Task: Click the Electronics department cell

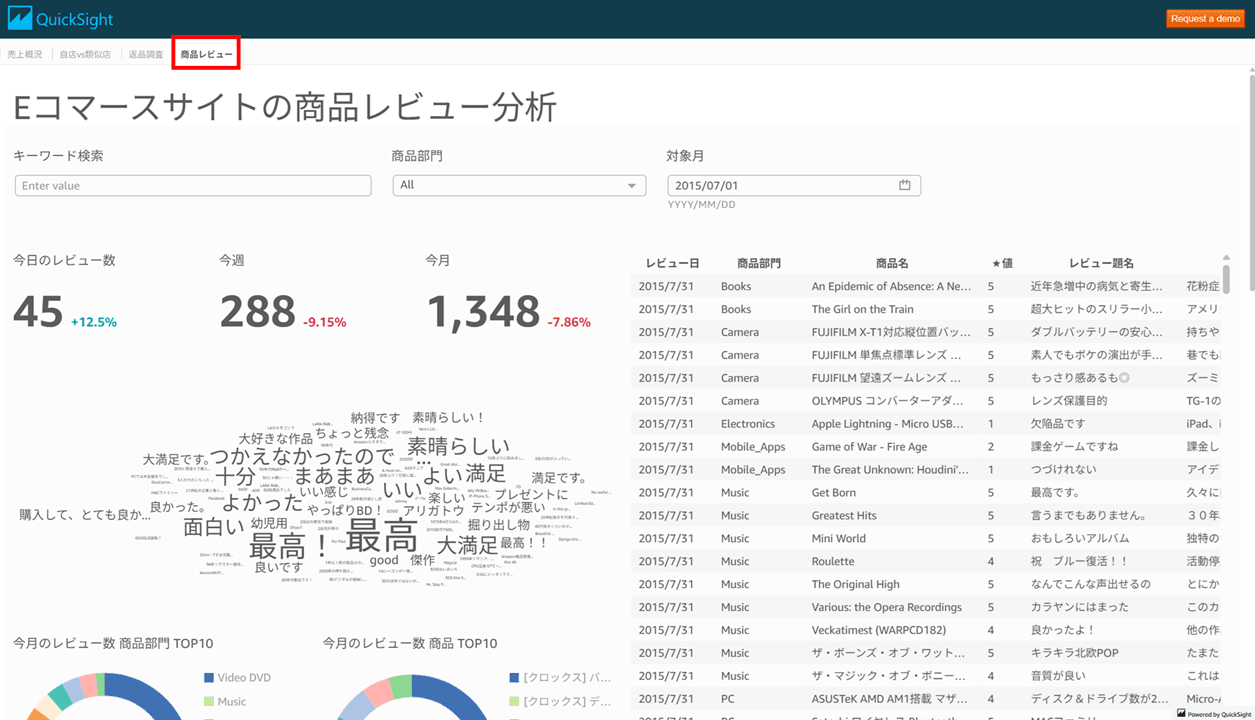Action: tap(748, 424)
